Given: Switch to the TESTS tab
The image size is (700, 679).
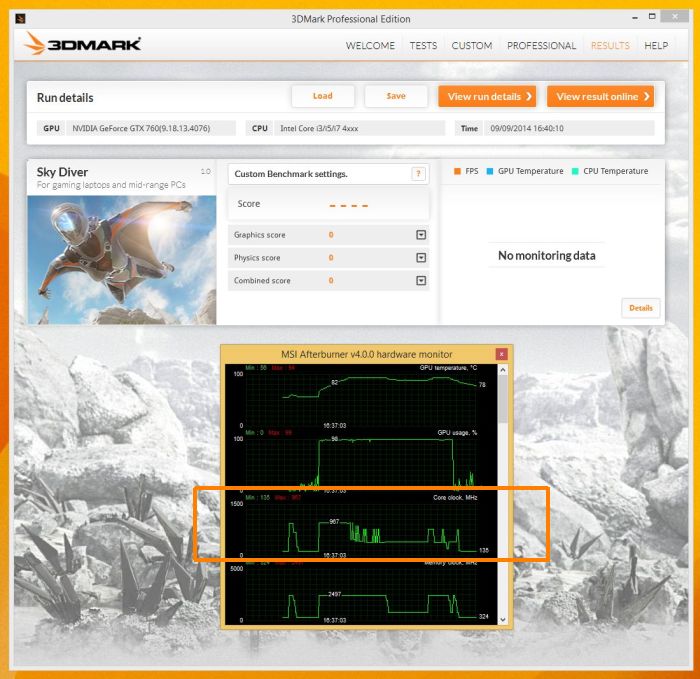Looking at the screenshot, I should 423,46.
